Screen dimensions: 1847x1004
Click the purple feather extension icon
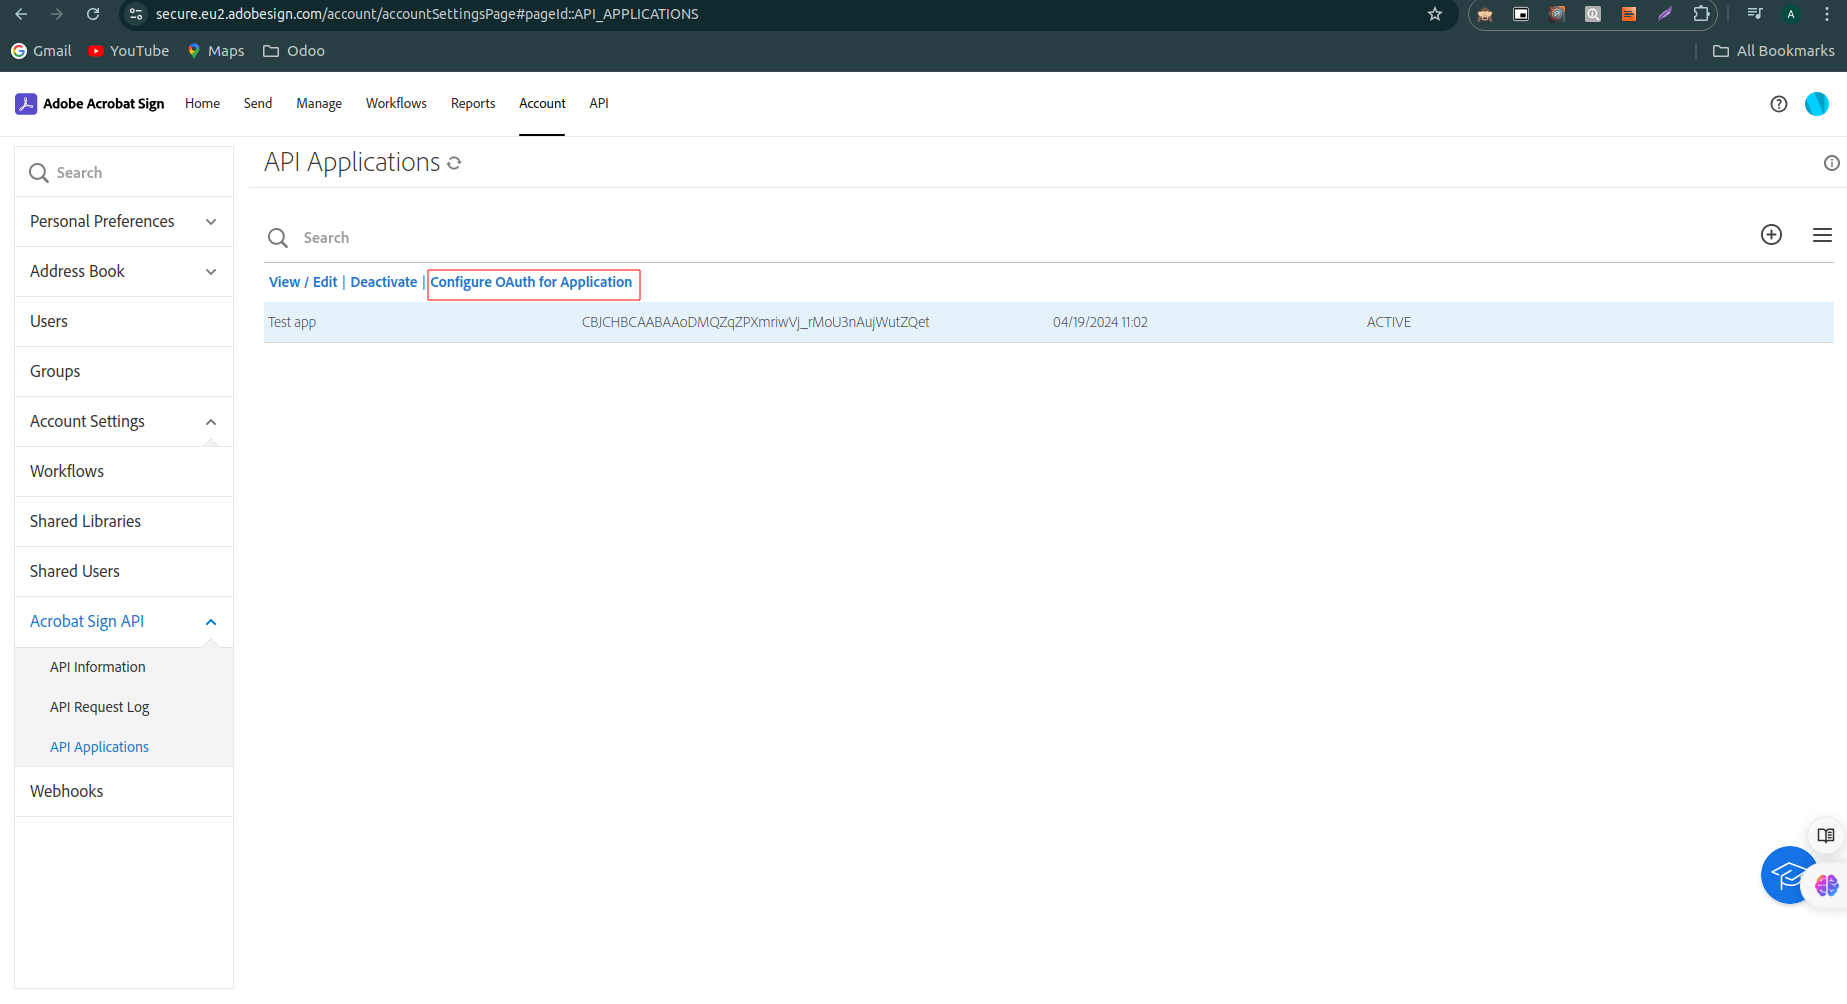pyautogui.click(x=1665, y=14)
